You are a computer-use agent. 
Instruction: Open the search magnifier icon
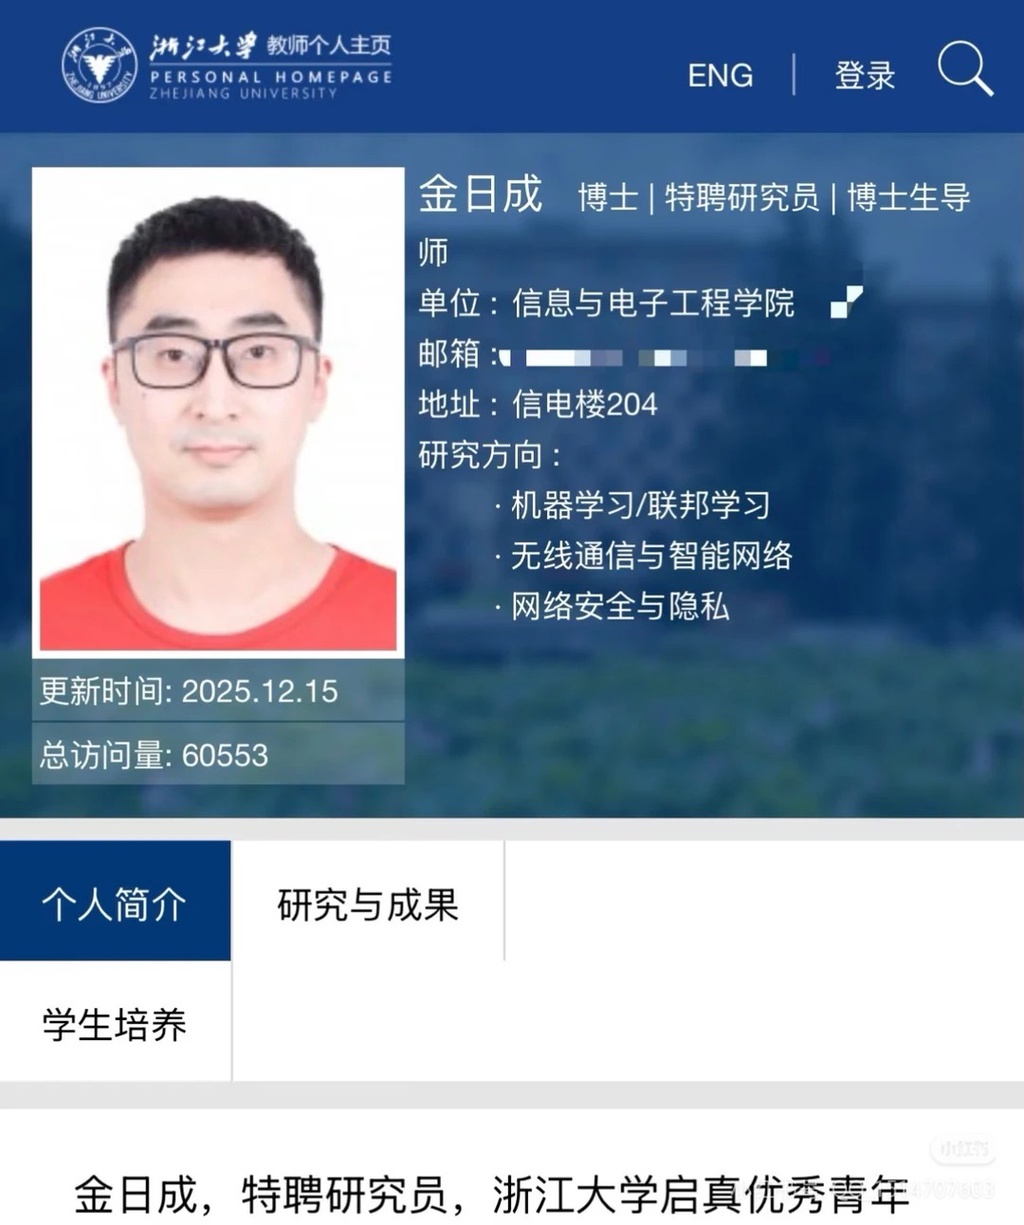[x=965, y=69]
